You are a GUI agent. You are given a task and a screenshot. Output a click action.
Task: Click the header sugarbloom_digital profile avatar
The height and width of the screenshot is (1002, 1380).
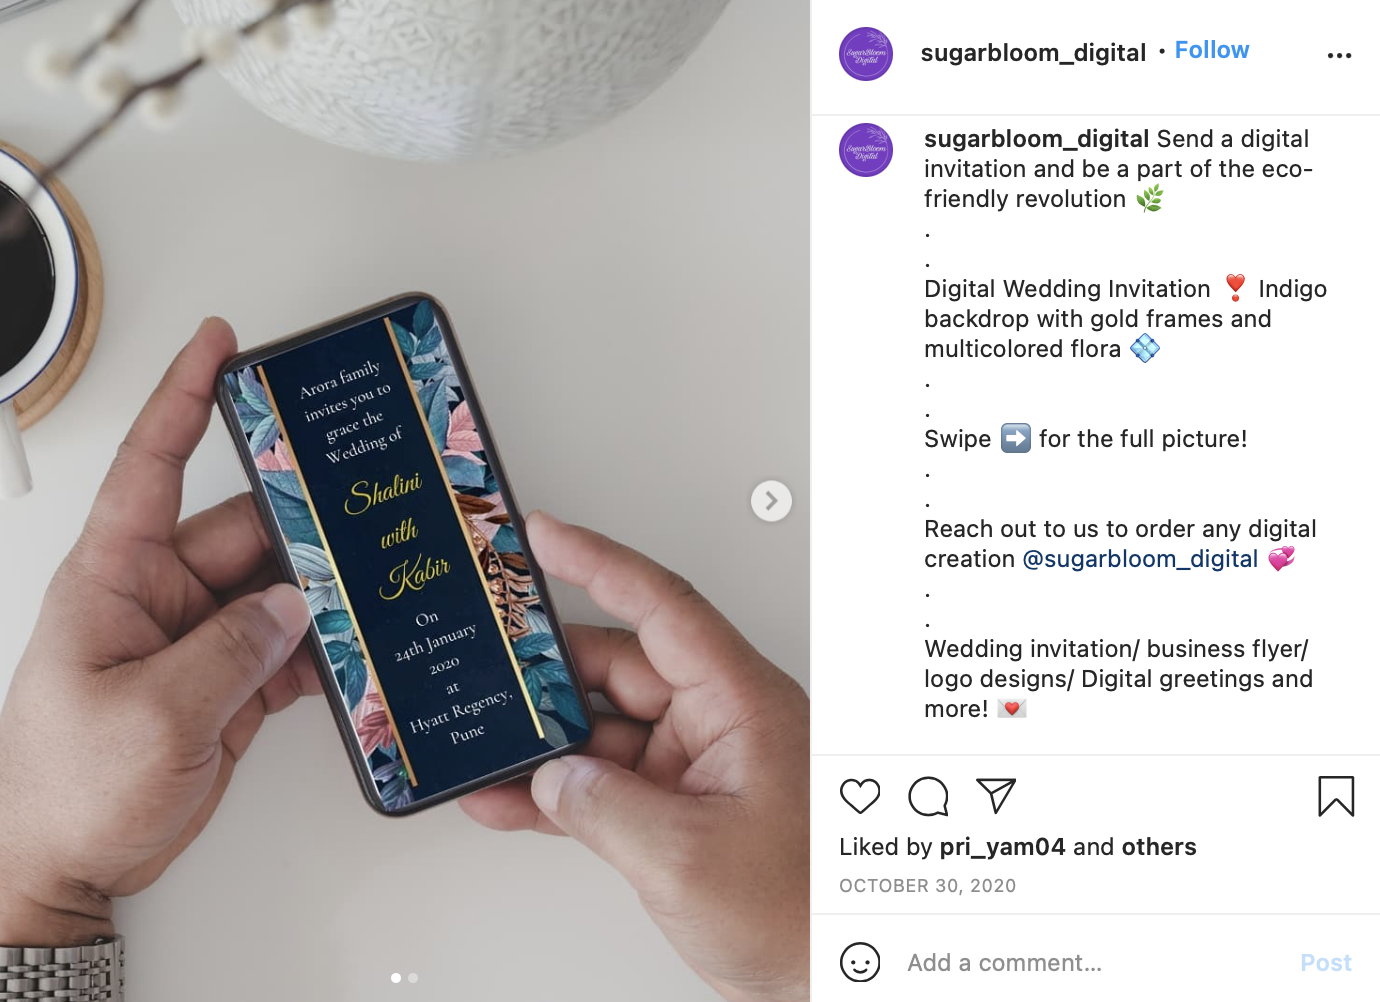coord(866,54)
